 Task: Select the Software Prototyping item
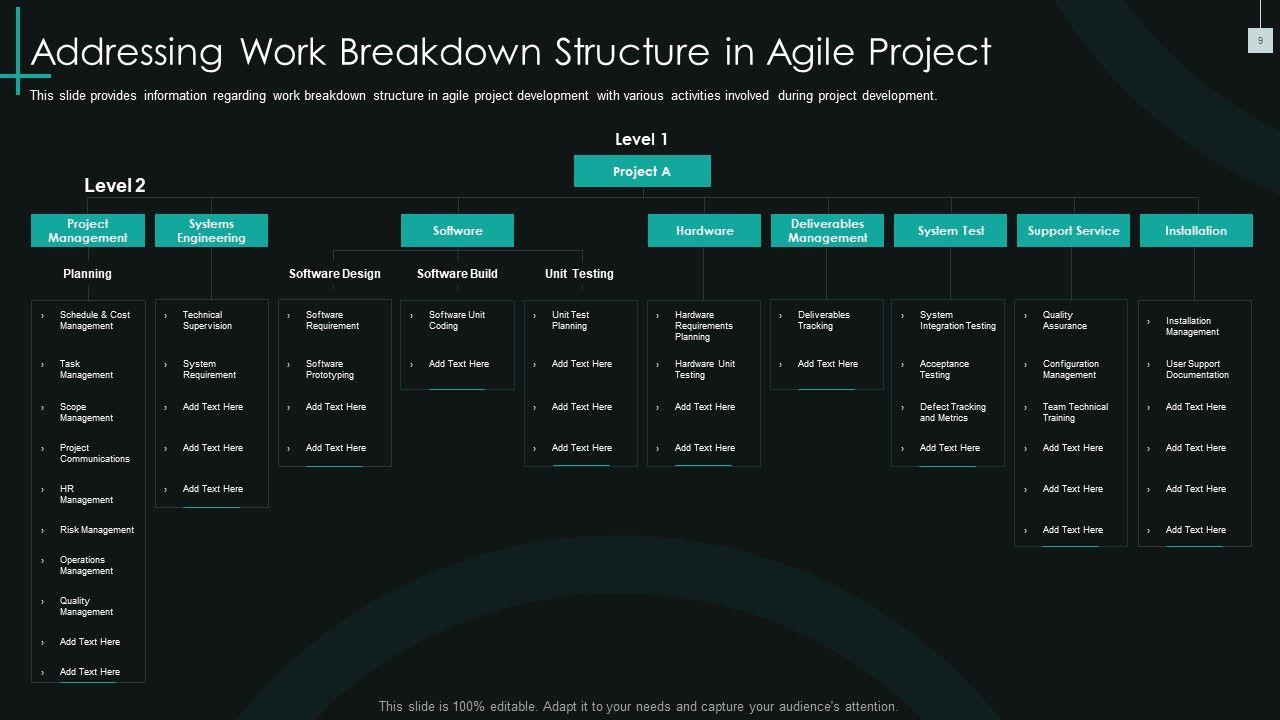coord(329,370)
